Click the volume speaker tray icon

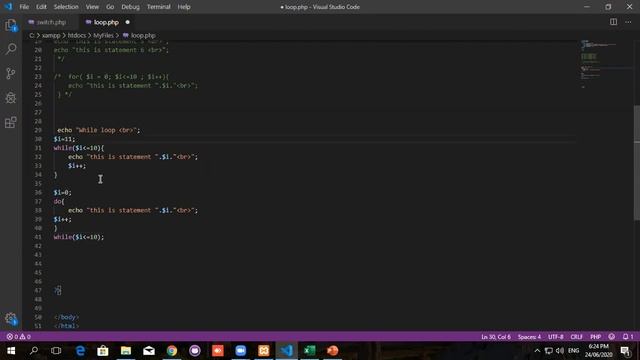point(560,351)
